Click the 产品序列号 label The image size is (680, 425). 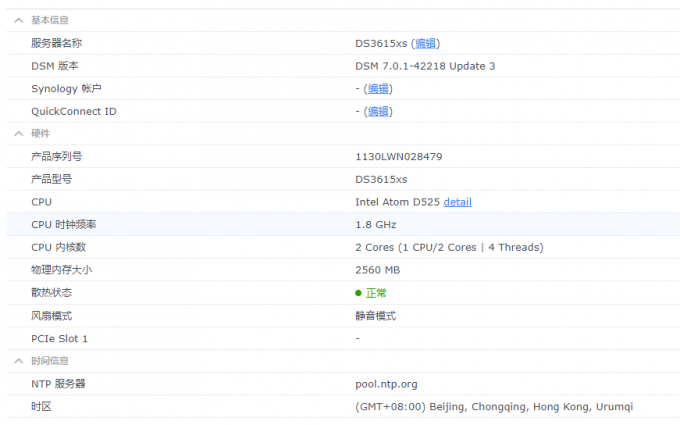56,157
